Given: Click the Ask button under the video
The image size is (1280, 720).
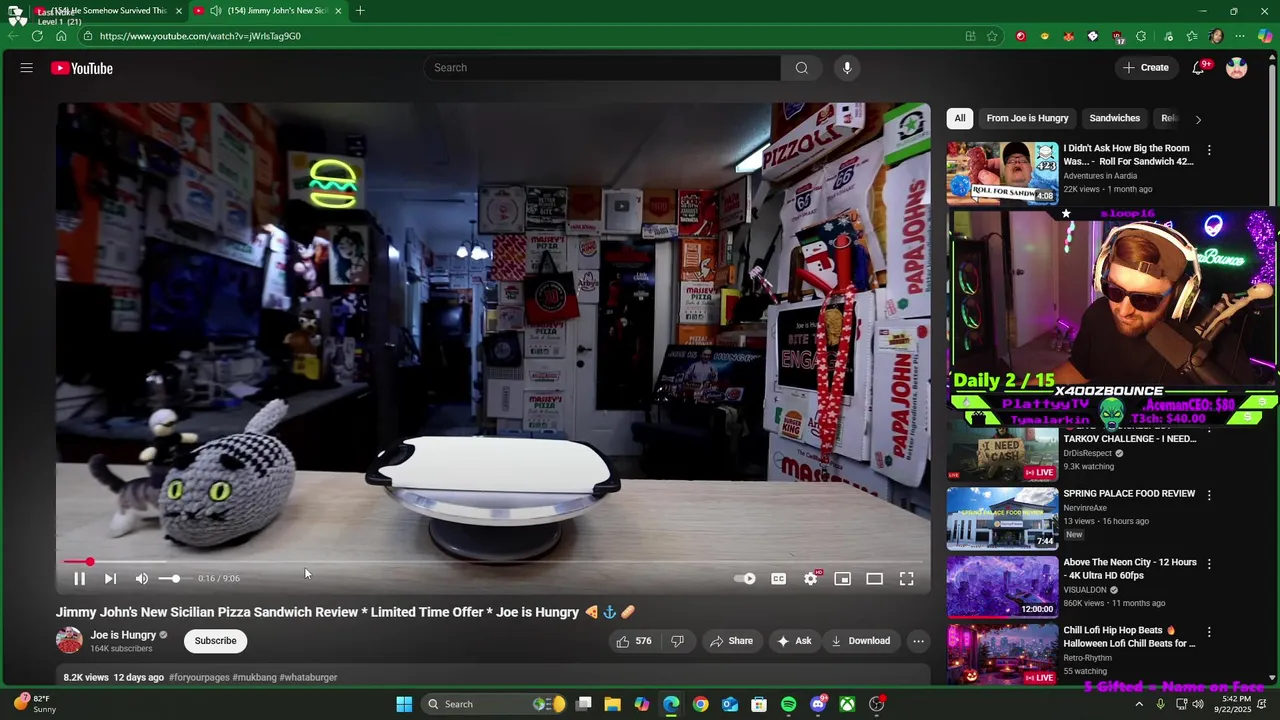Looking at the screenshot, I should pos(794,641).
